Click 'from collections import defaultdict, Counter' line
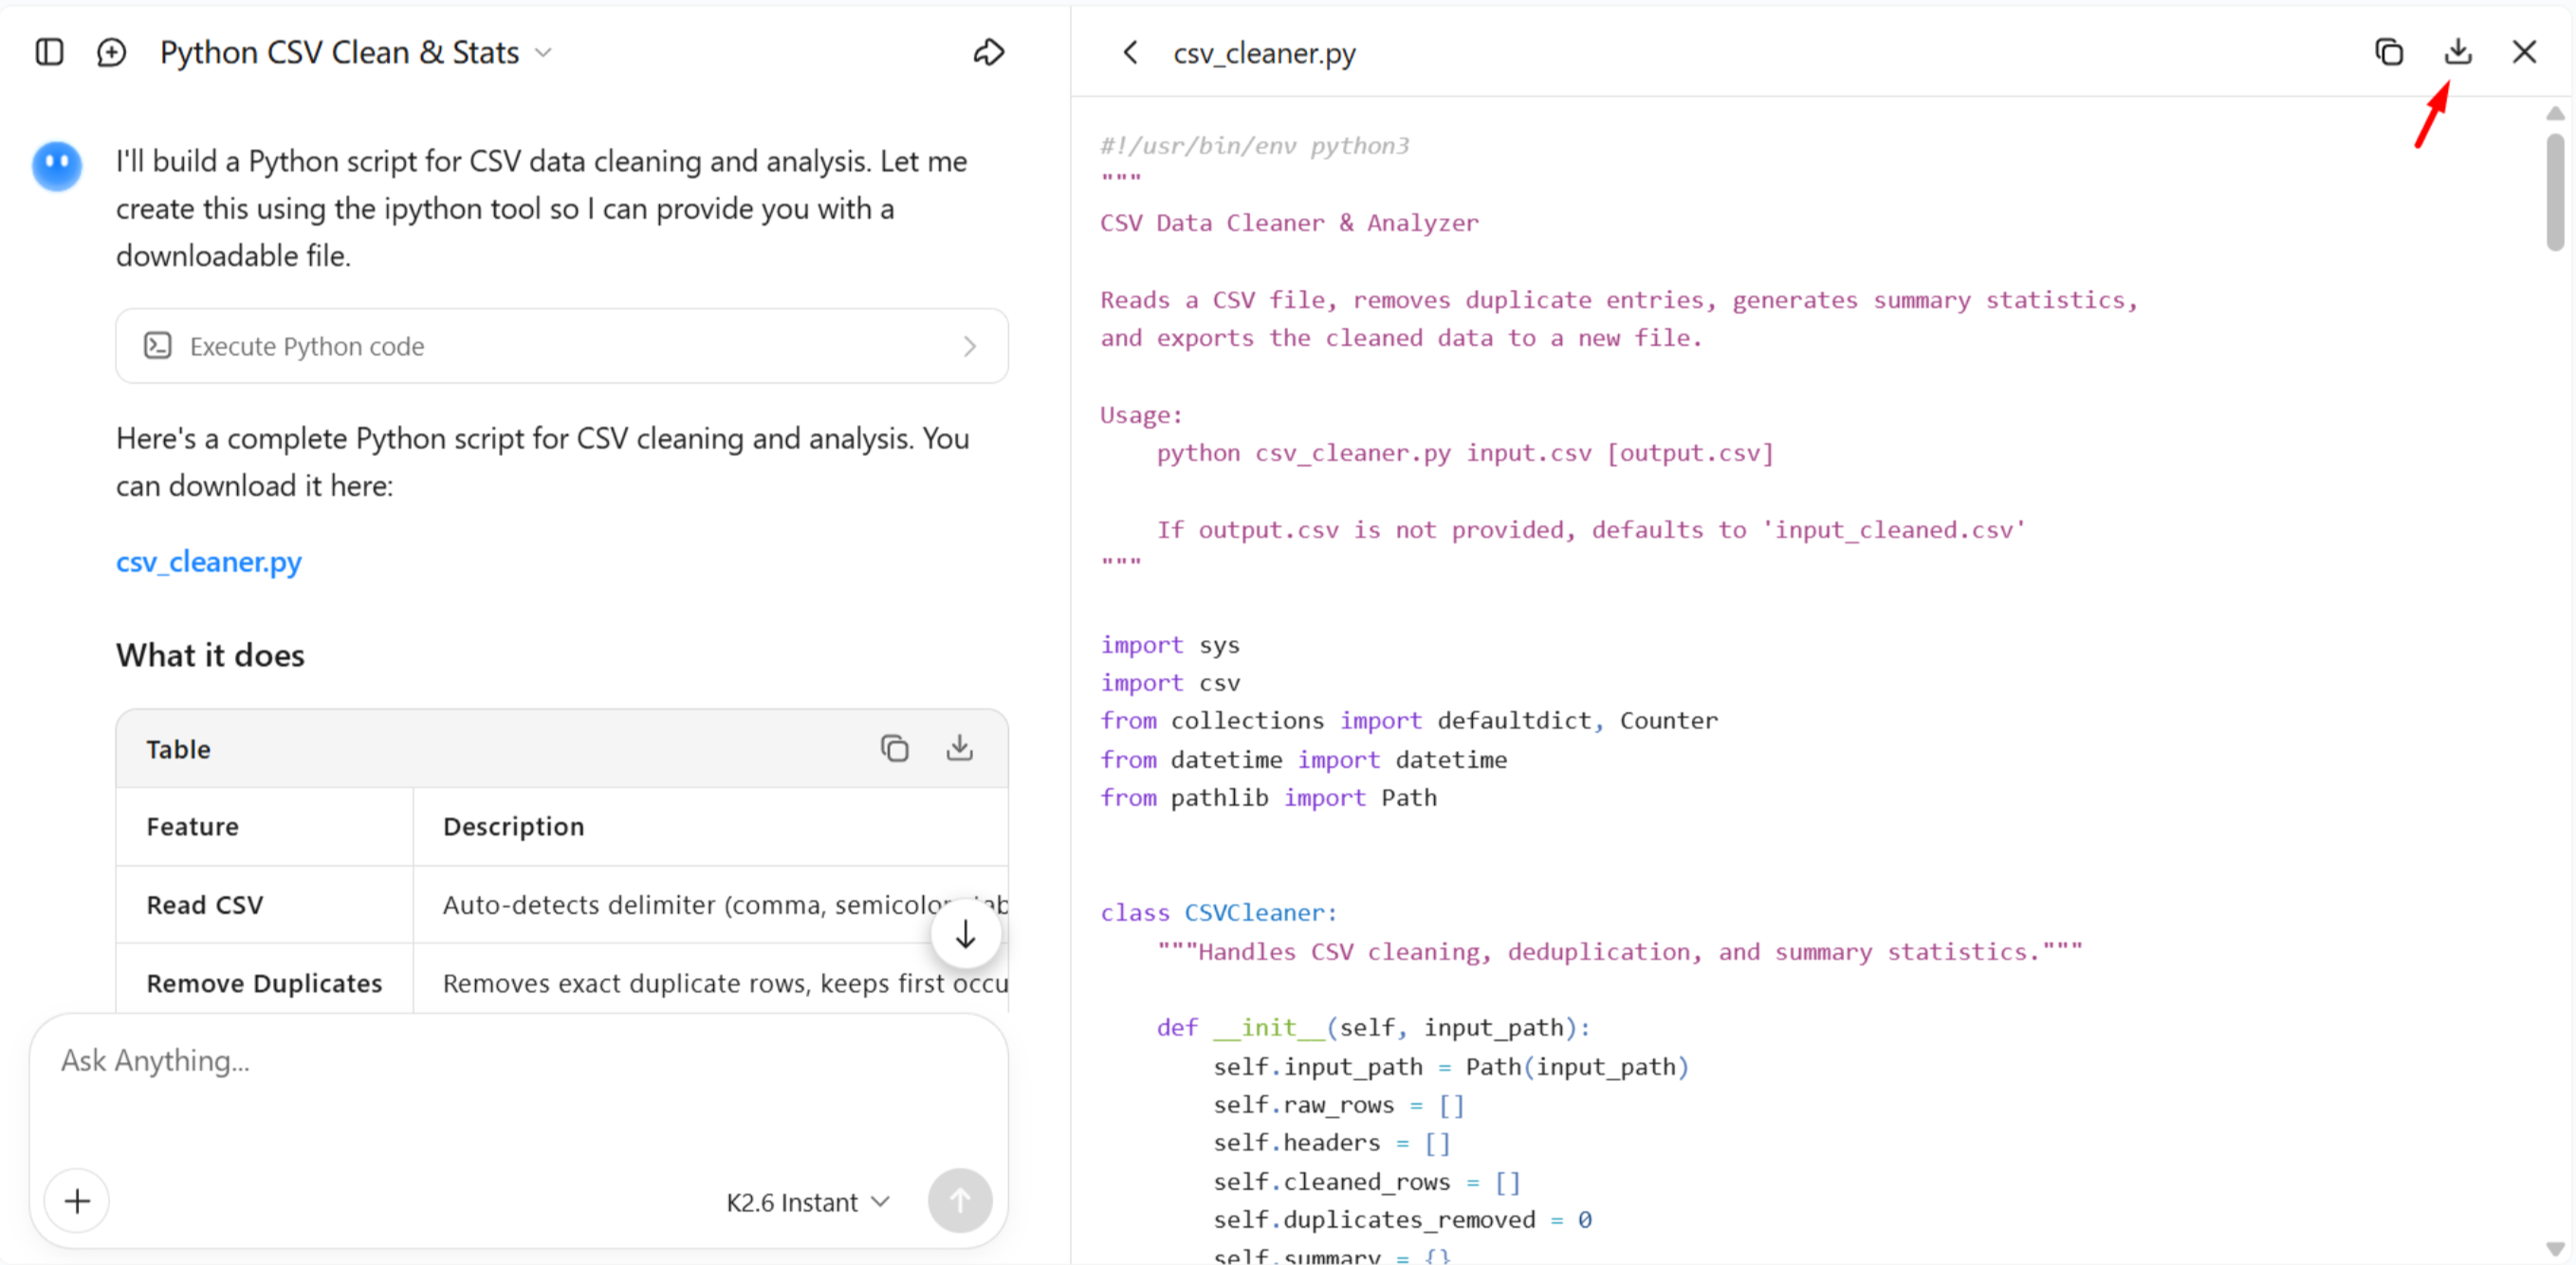 (x=1409, y=721)
